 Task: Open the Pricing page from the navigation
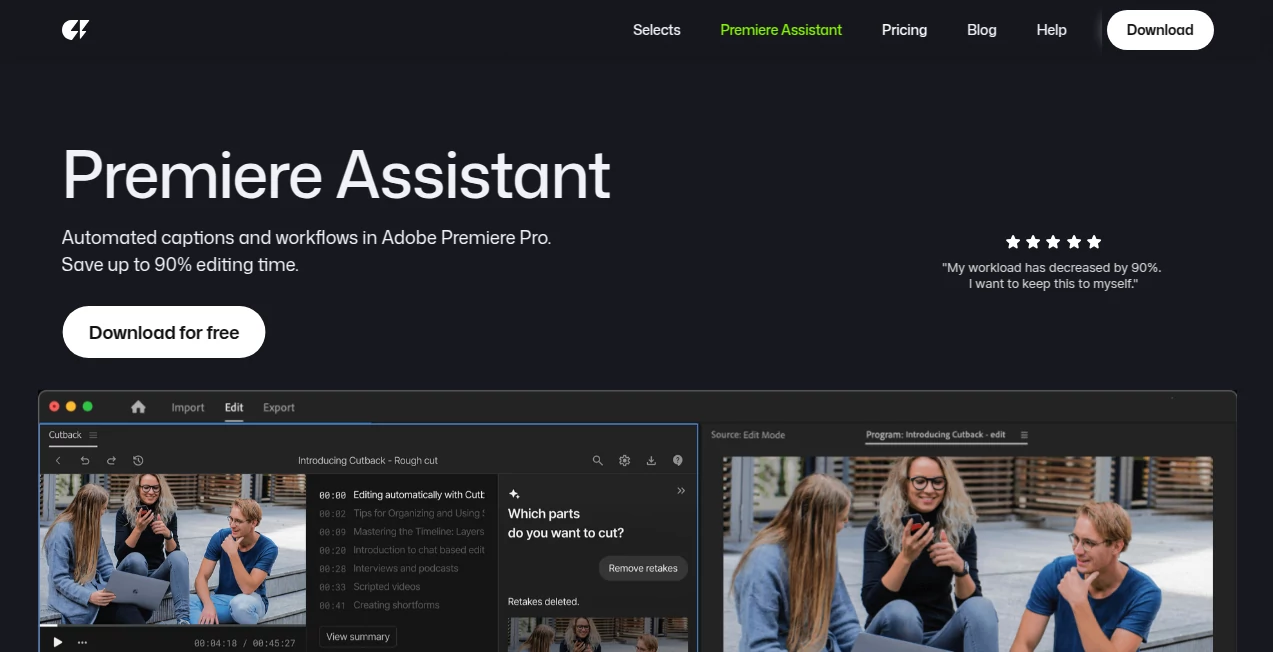click(x=903, y=30)
